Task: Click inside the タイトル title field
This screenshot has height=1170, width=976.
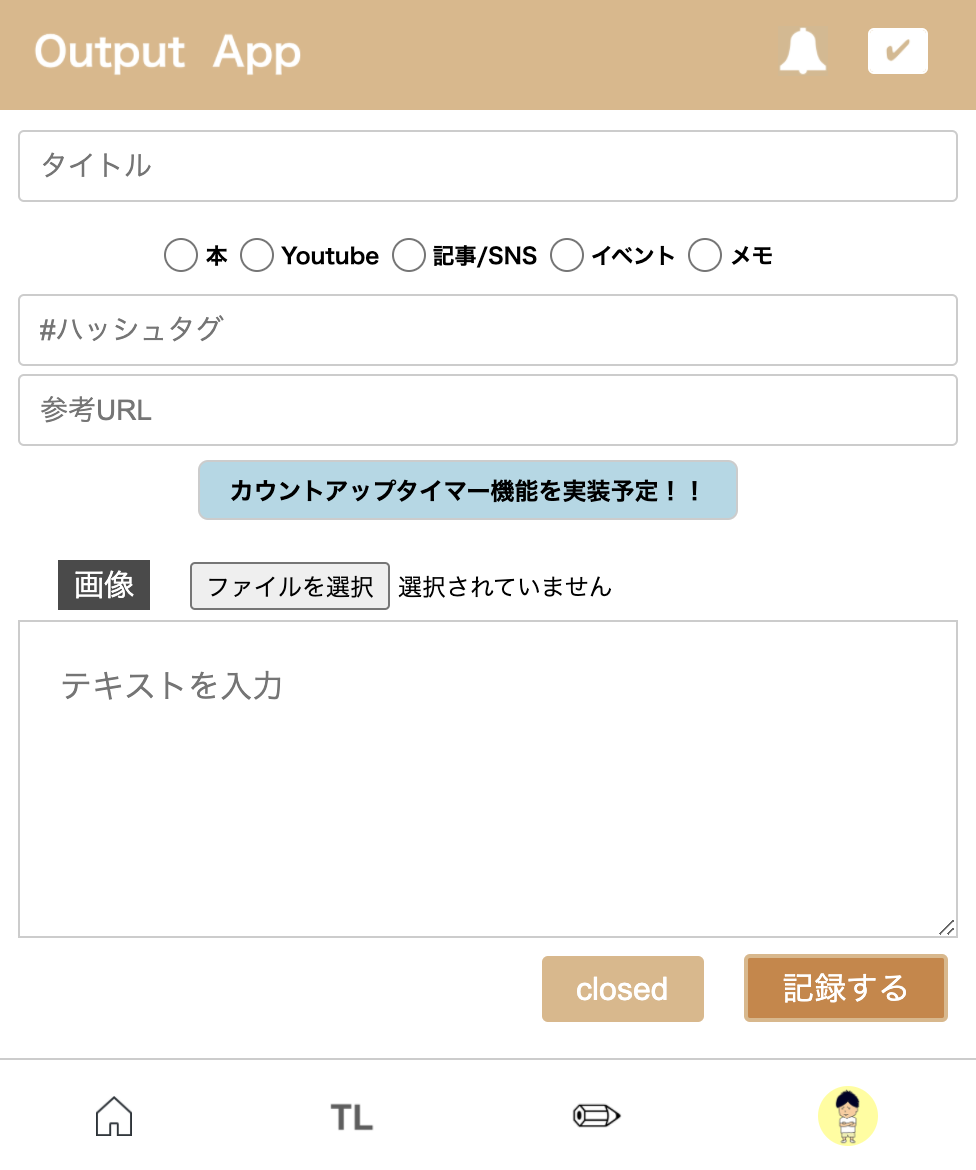Action: (487, 166)
